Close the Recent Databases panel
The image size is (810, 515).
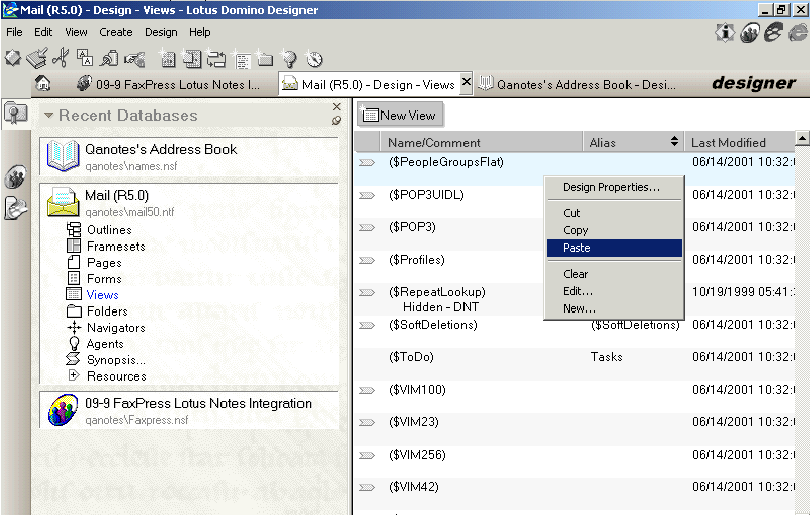click(x=337, y=106)
